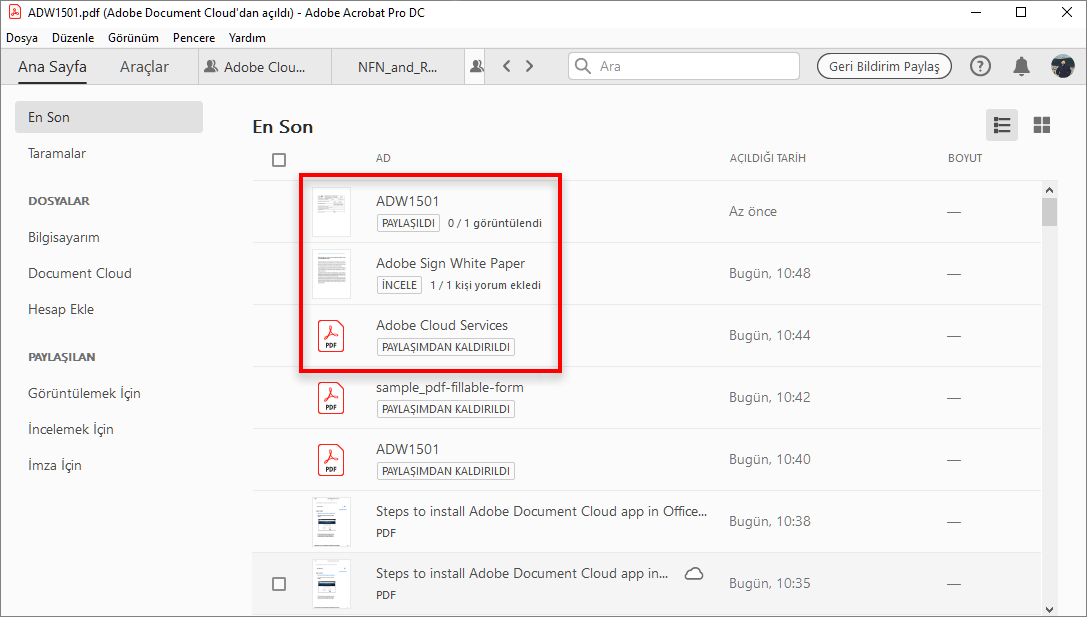
Task: Click the magnifier search icon
Action: pos(583,66)
